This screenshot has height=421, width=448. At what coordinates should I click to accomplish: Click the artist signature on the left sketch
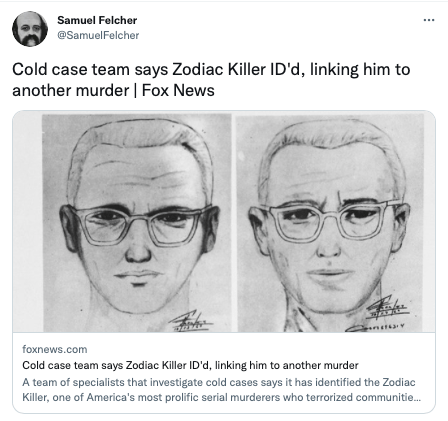click(x=191, y=321)
